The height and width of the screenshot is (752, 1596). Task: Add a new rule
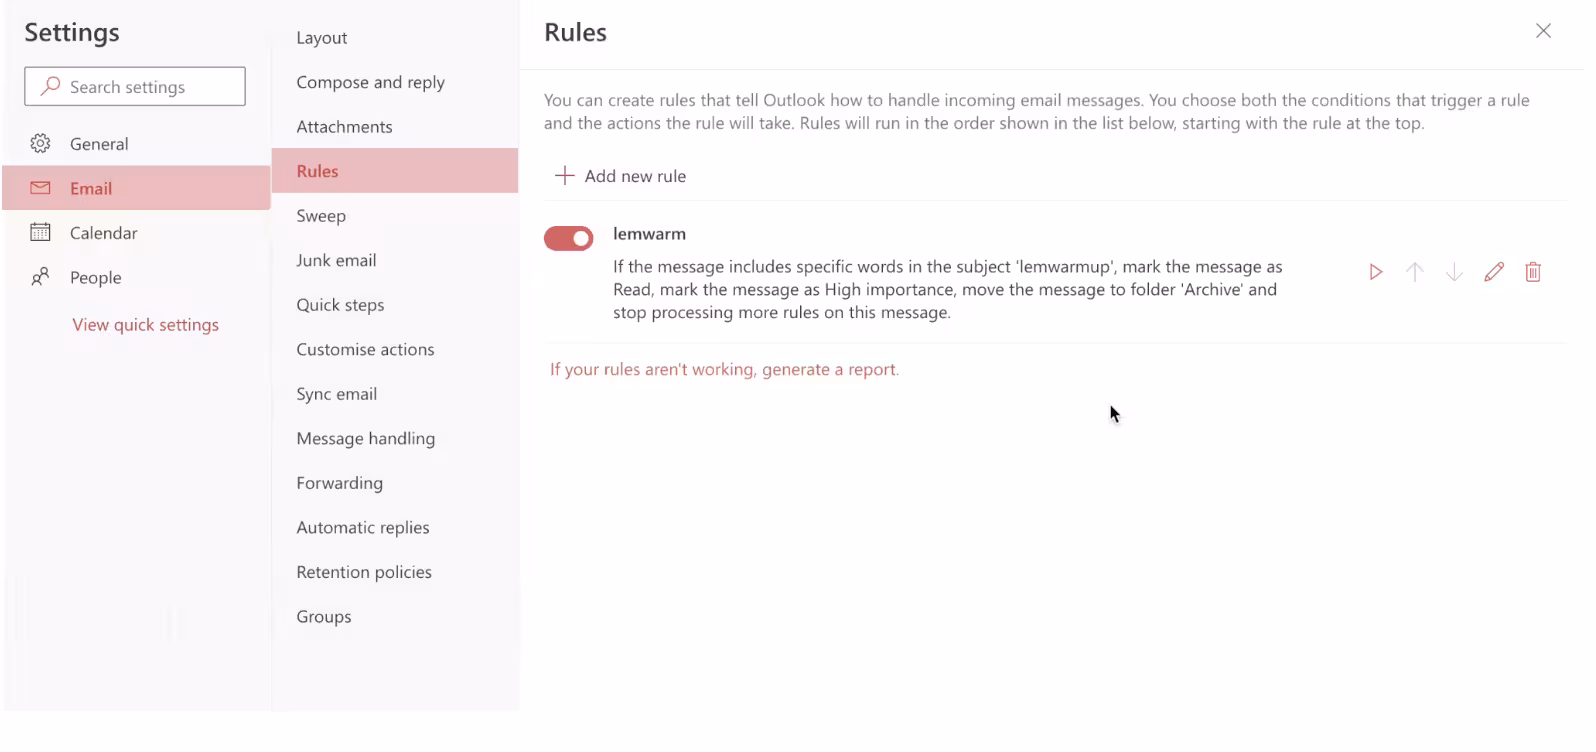[621, 176]
